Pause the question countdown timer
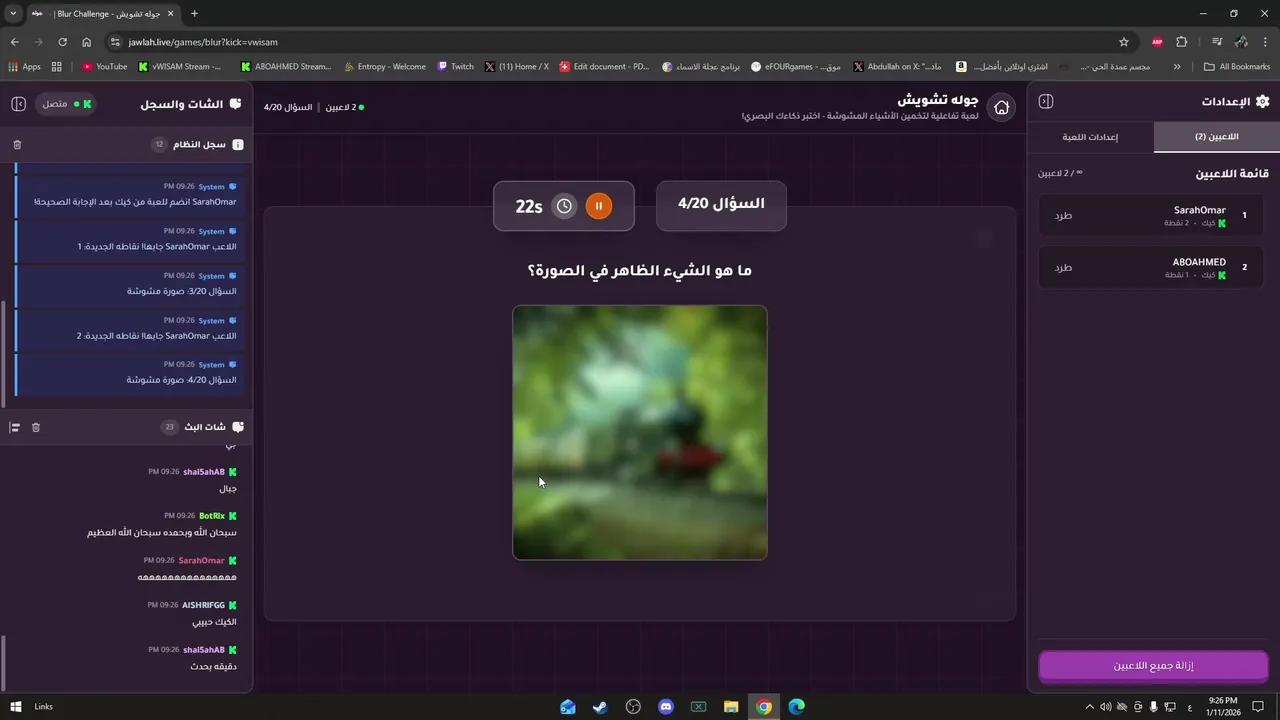 (x=598, y=206)
